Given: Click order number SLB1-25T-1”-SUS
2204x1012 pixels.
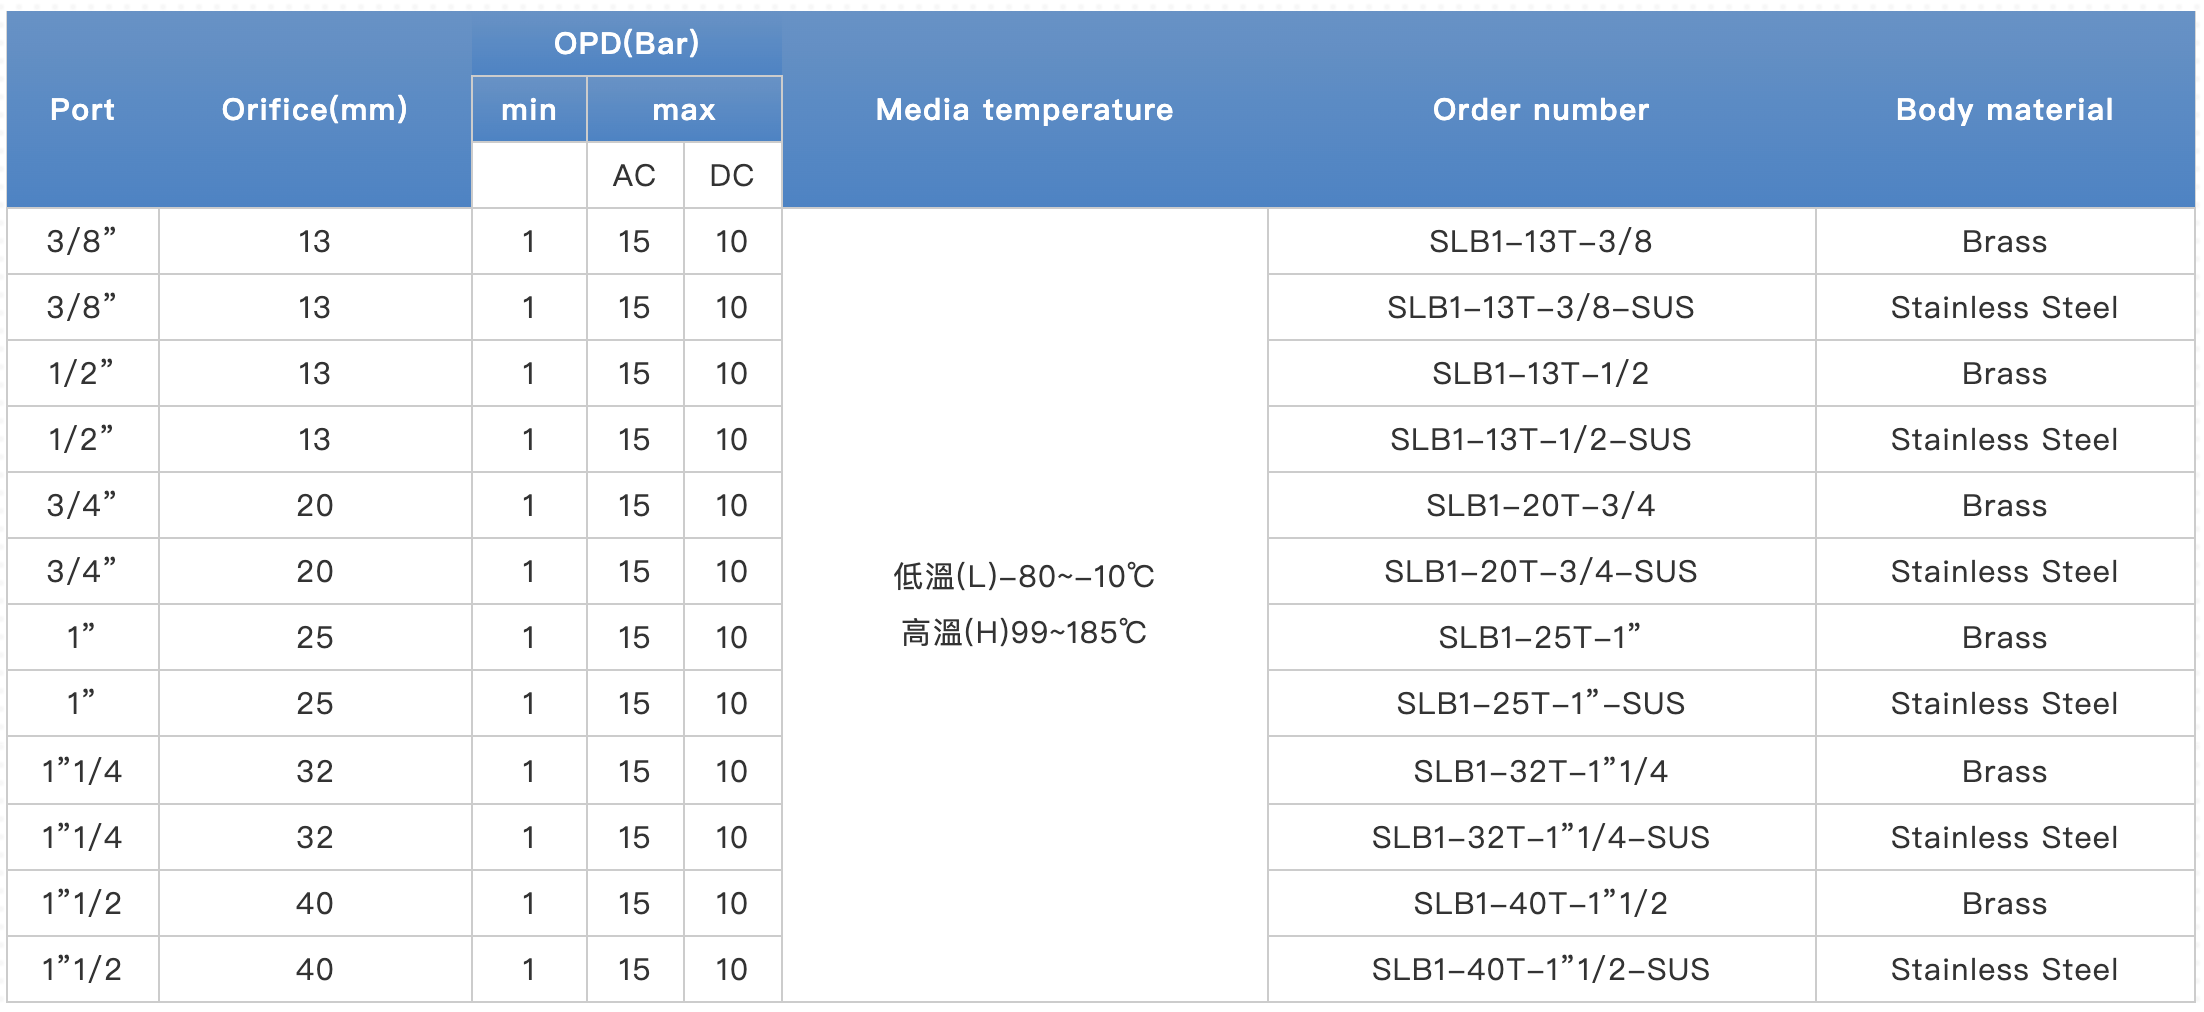Looking at the screenshot, I should (1541, 704).
